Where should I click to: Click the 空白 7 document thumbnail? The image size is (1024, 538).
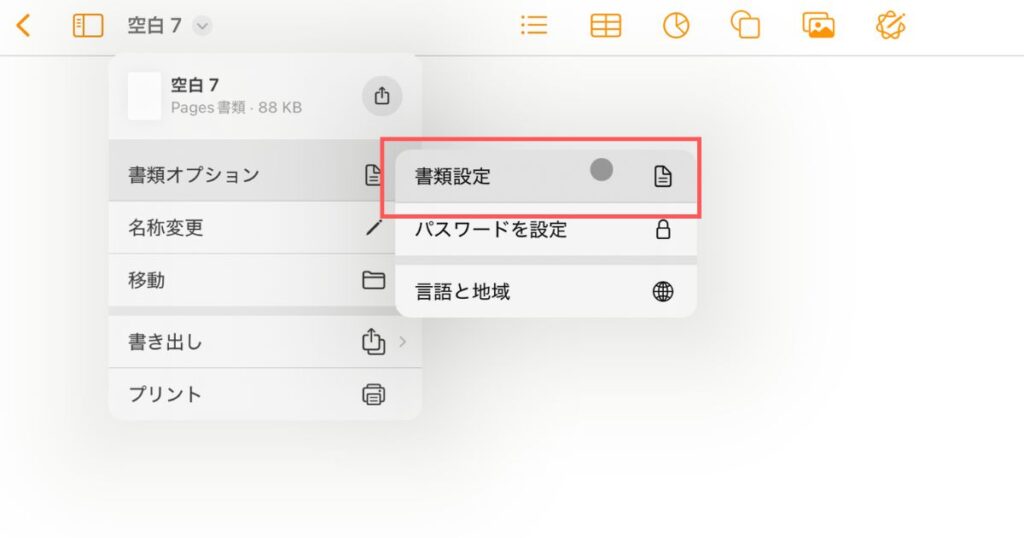144,96
